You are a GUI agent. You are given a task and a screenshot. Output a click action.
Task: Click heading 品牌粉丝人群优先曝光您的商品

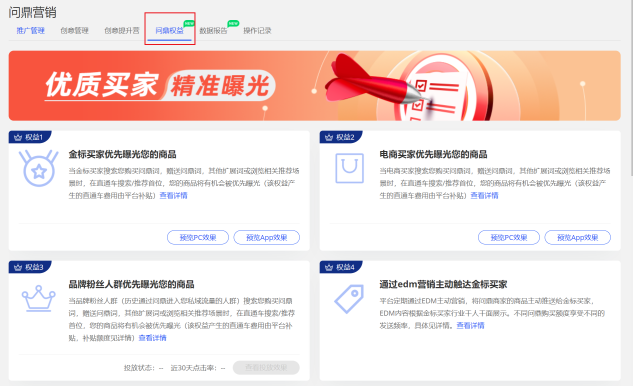[x=131, y=284]
